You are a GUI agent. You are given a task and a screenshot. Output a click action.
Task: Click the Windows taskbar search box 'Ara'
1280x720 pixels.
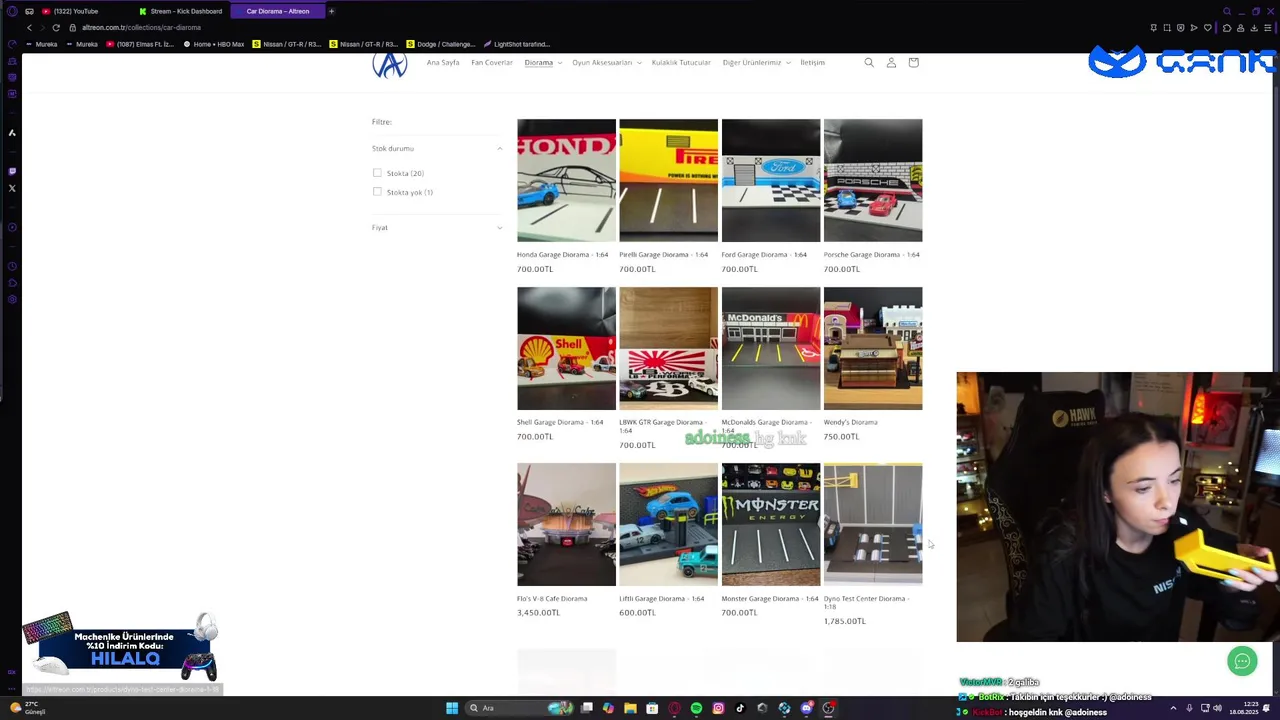[x=520, y=708]
